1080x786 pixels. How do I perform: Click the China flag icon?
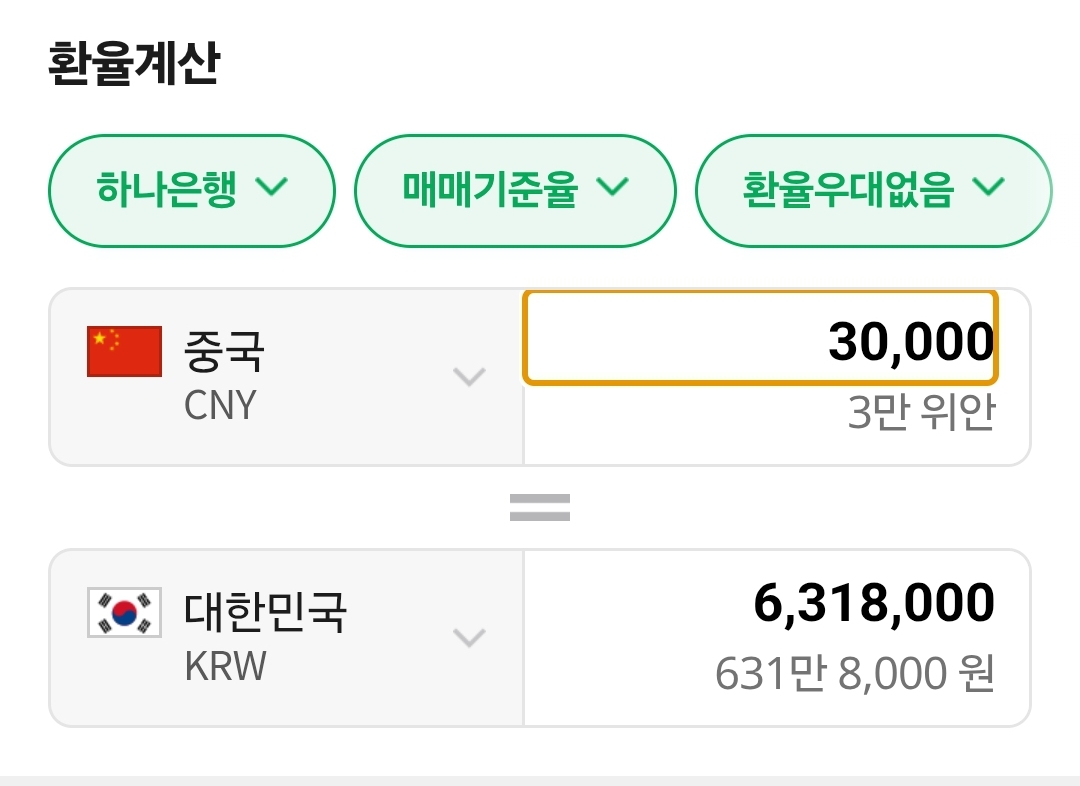[x=124, y=351]
